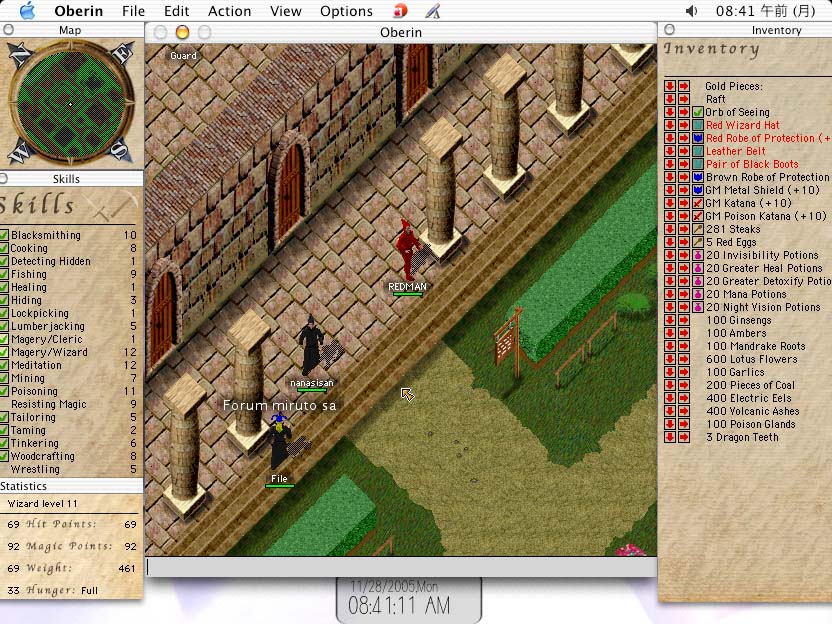Screen dimensions: 832x624
Task: Click the potion icon for 20 Invisibility Potions
Action: point(698,255)
